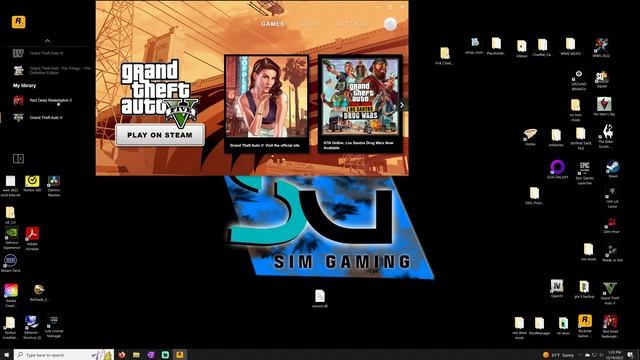Open the Rockstar Games Launcher desktop shortcut
The height and width of the screenshot is (360, 640).
pyautogui.click(x=585, y=326)
